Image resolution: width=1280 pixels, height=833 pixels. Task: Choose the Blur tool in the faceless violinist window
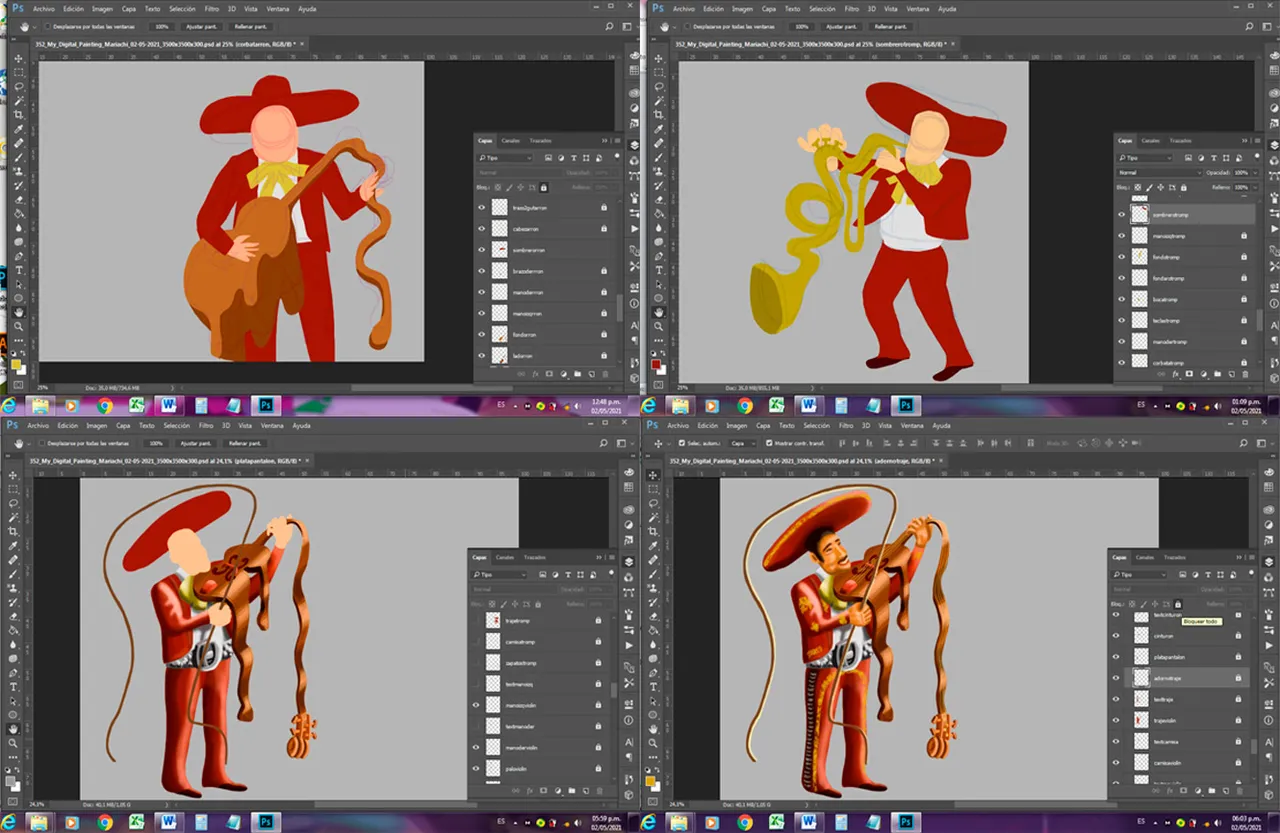[x=14, y=644]
